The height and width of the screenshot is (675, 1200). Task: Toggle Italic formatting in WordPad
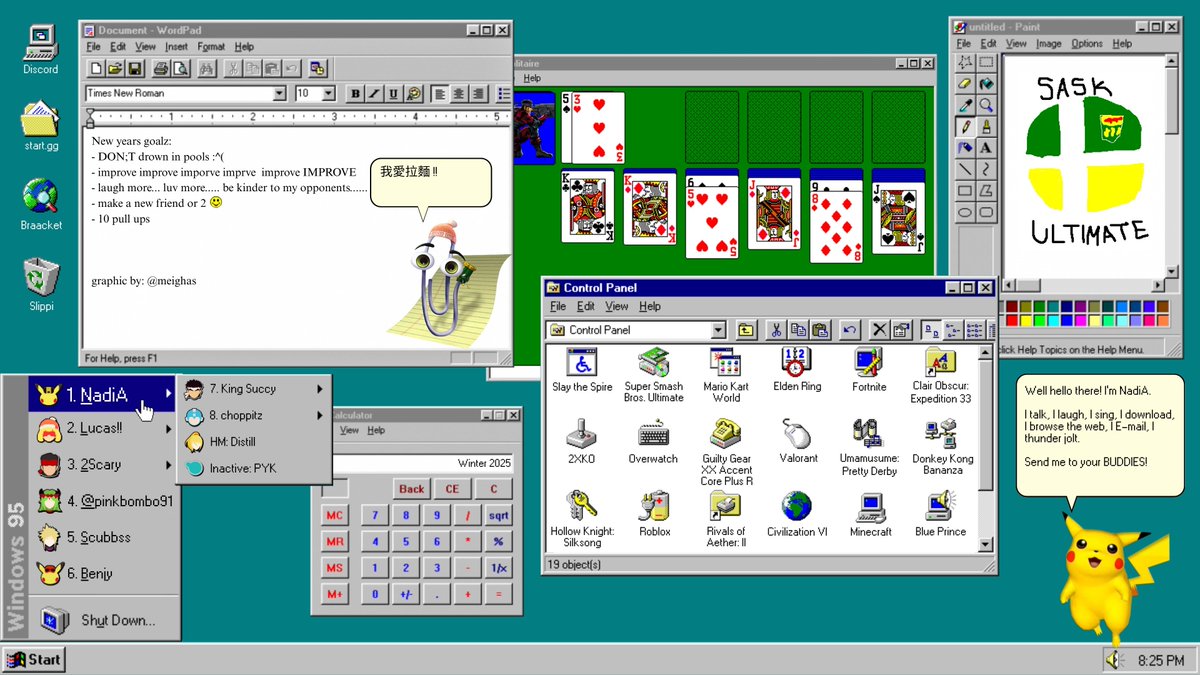[x=374, y=93]
